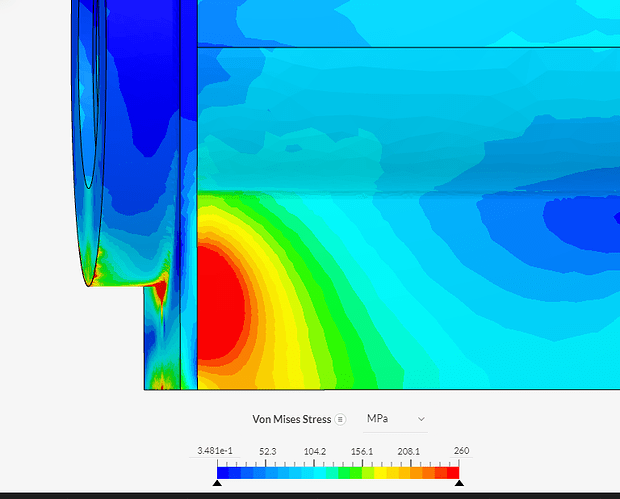620x499 pixels.
Task: Open the Von Mises Stress options icon
Action: click(340, 419)
